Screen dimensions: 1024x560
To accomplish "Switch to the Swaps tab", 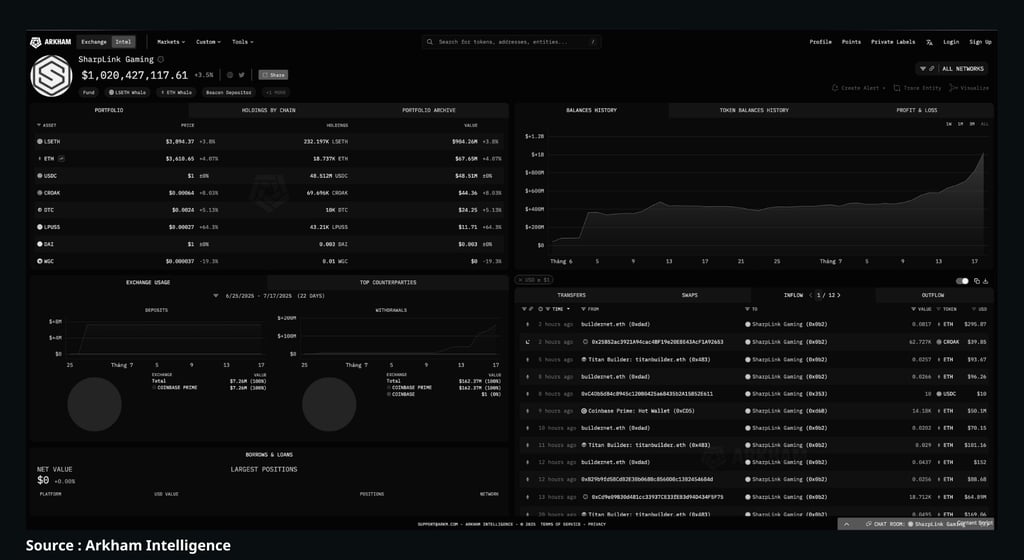I will pyautogui.click(x=690, y=295).
